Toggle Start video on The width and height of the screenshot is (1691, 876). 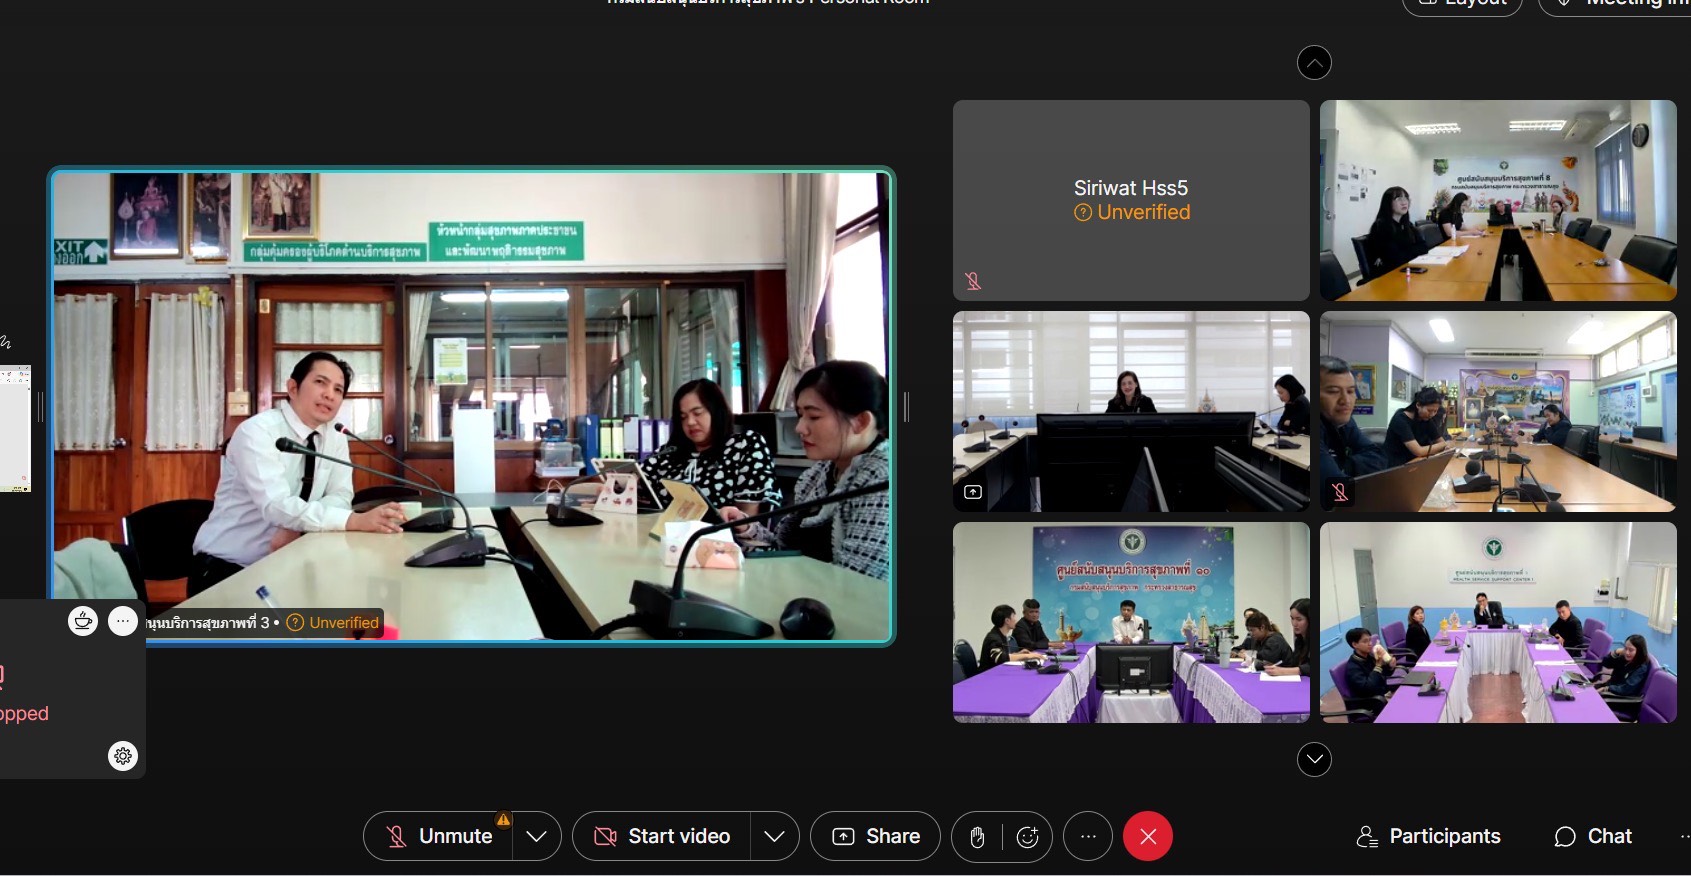pos(662,837)
